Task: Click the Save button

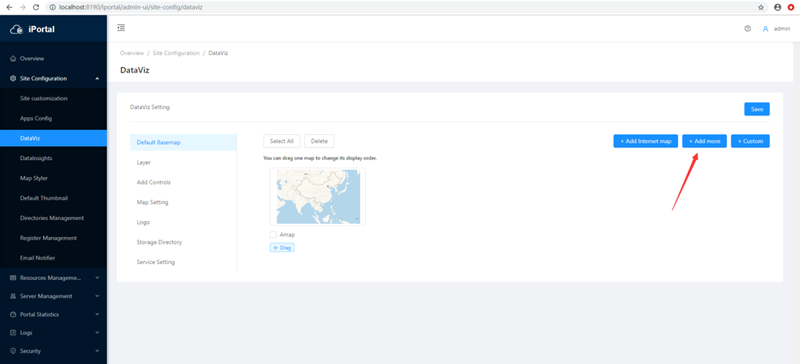Action: 757,109
